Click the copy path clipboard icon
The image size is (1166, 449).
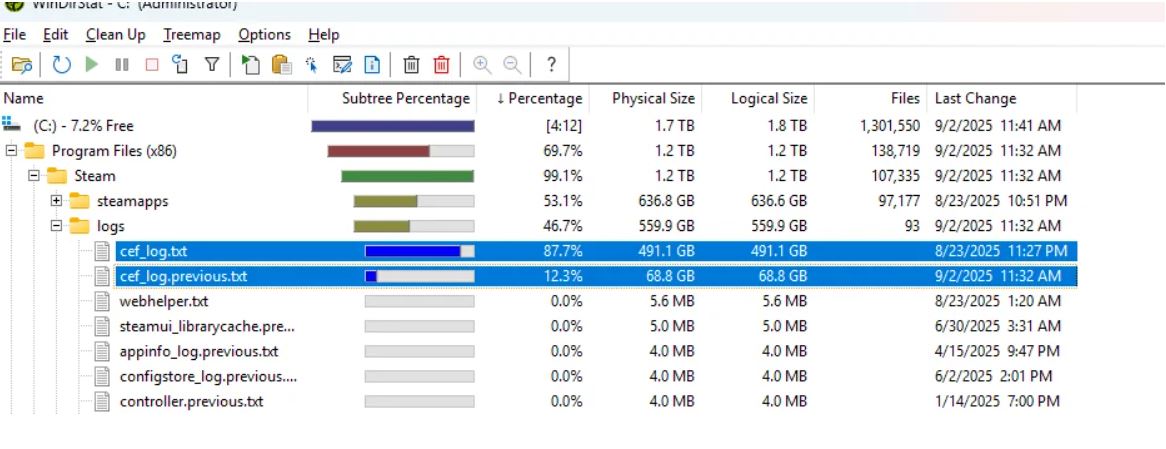tap(282, 65)
